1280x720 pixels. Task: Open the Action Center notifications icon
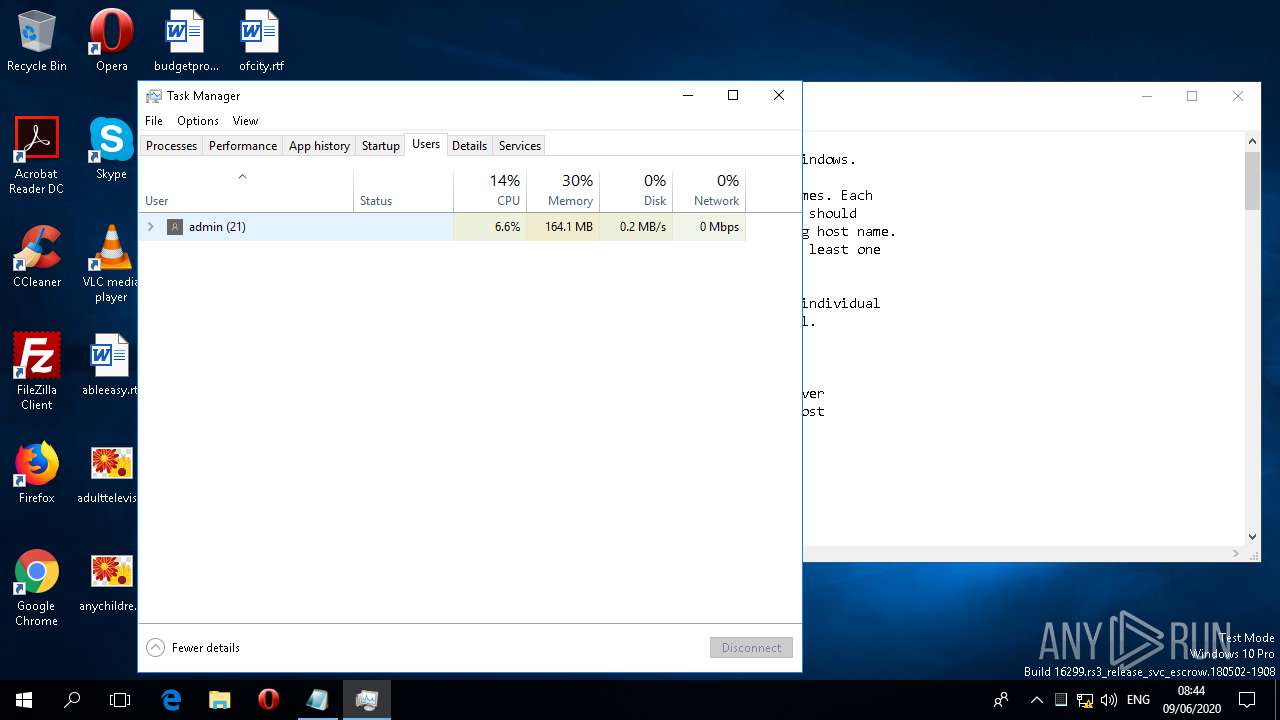pos(1247,700)
